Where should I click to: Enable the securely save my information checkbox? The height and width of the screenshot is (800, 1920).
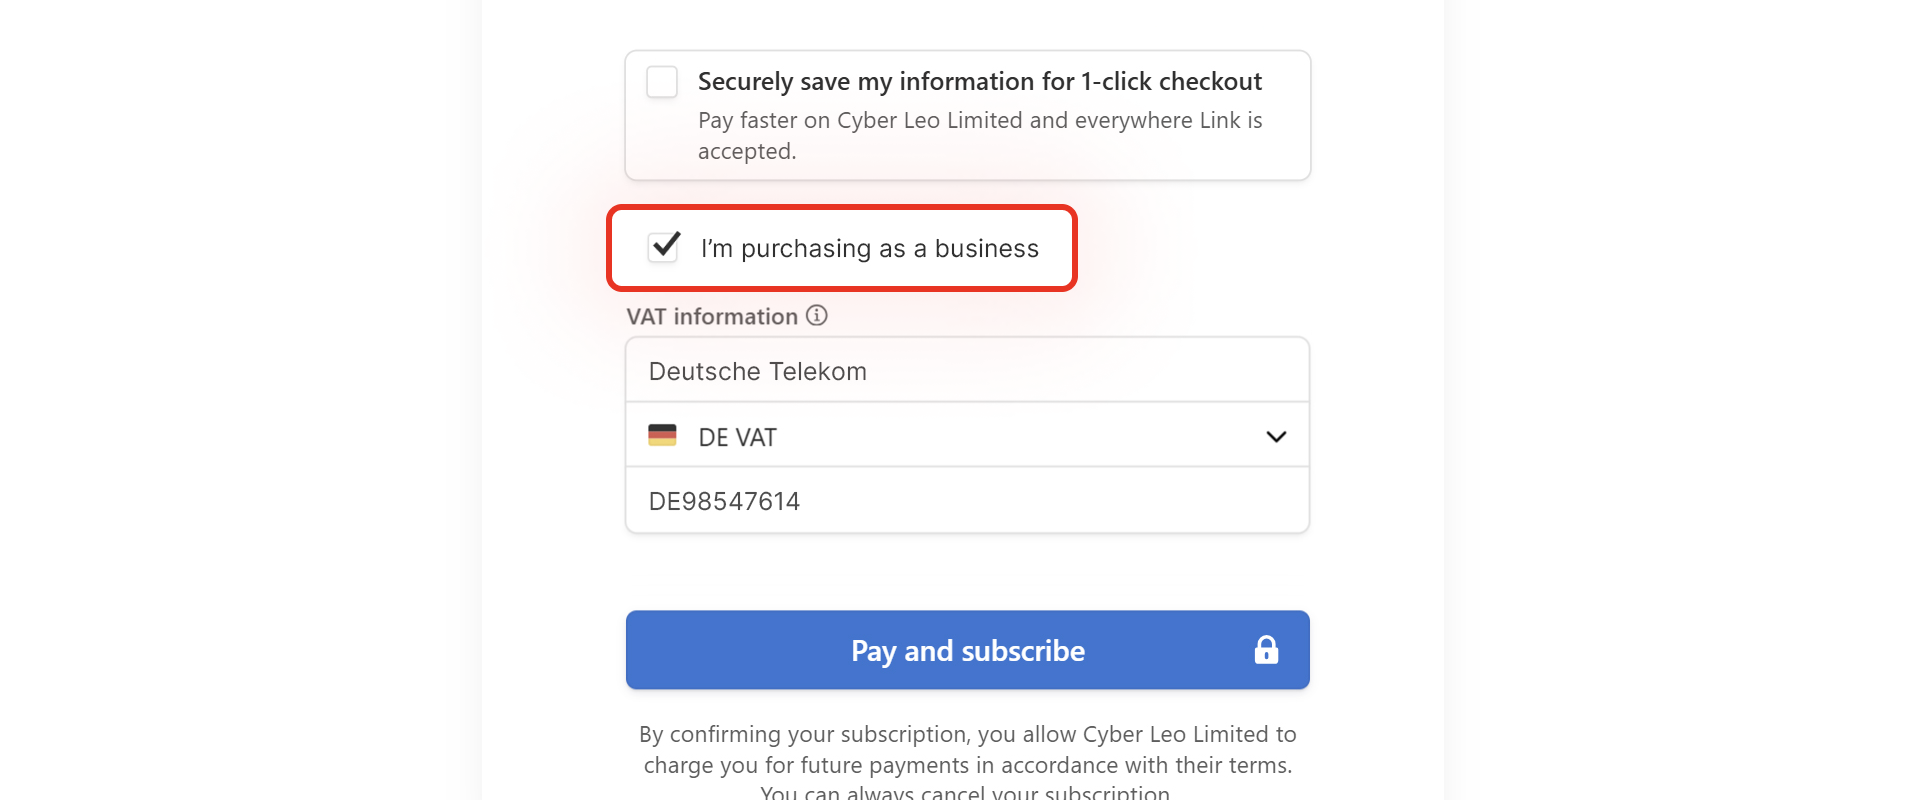click(662, 82)
